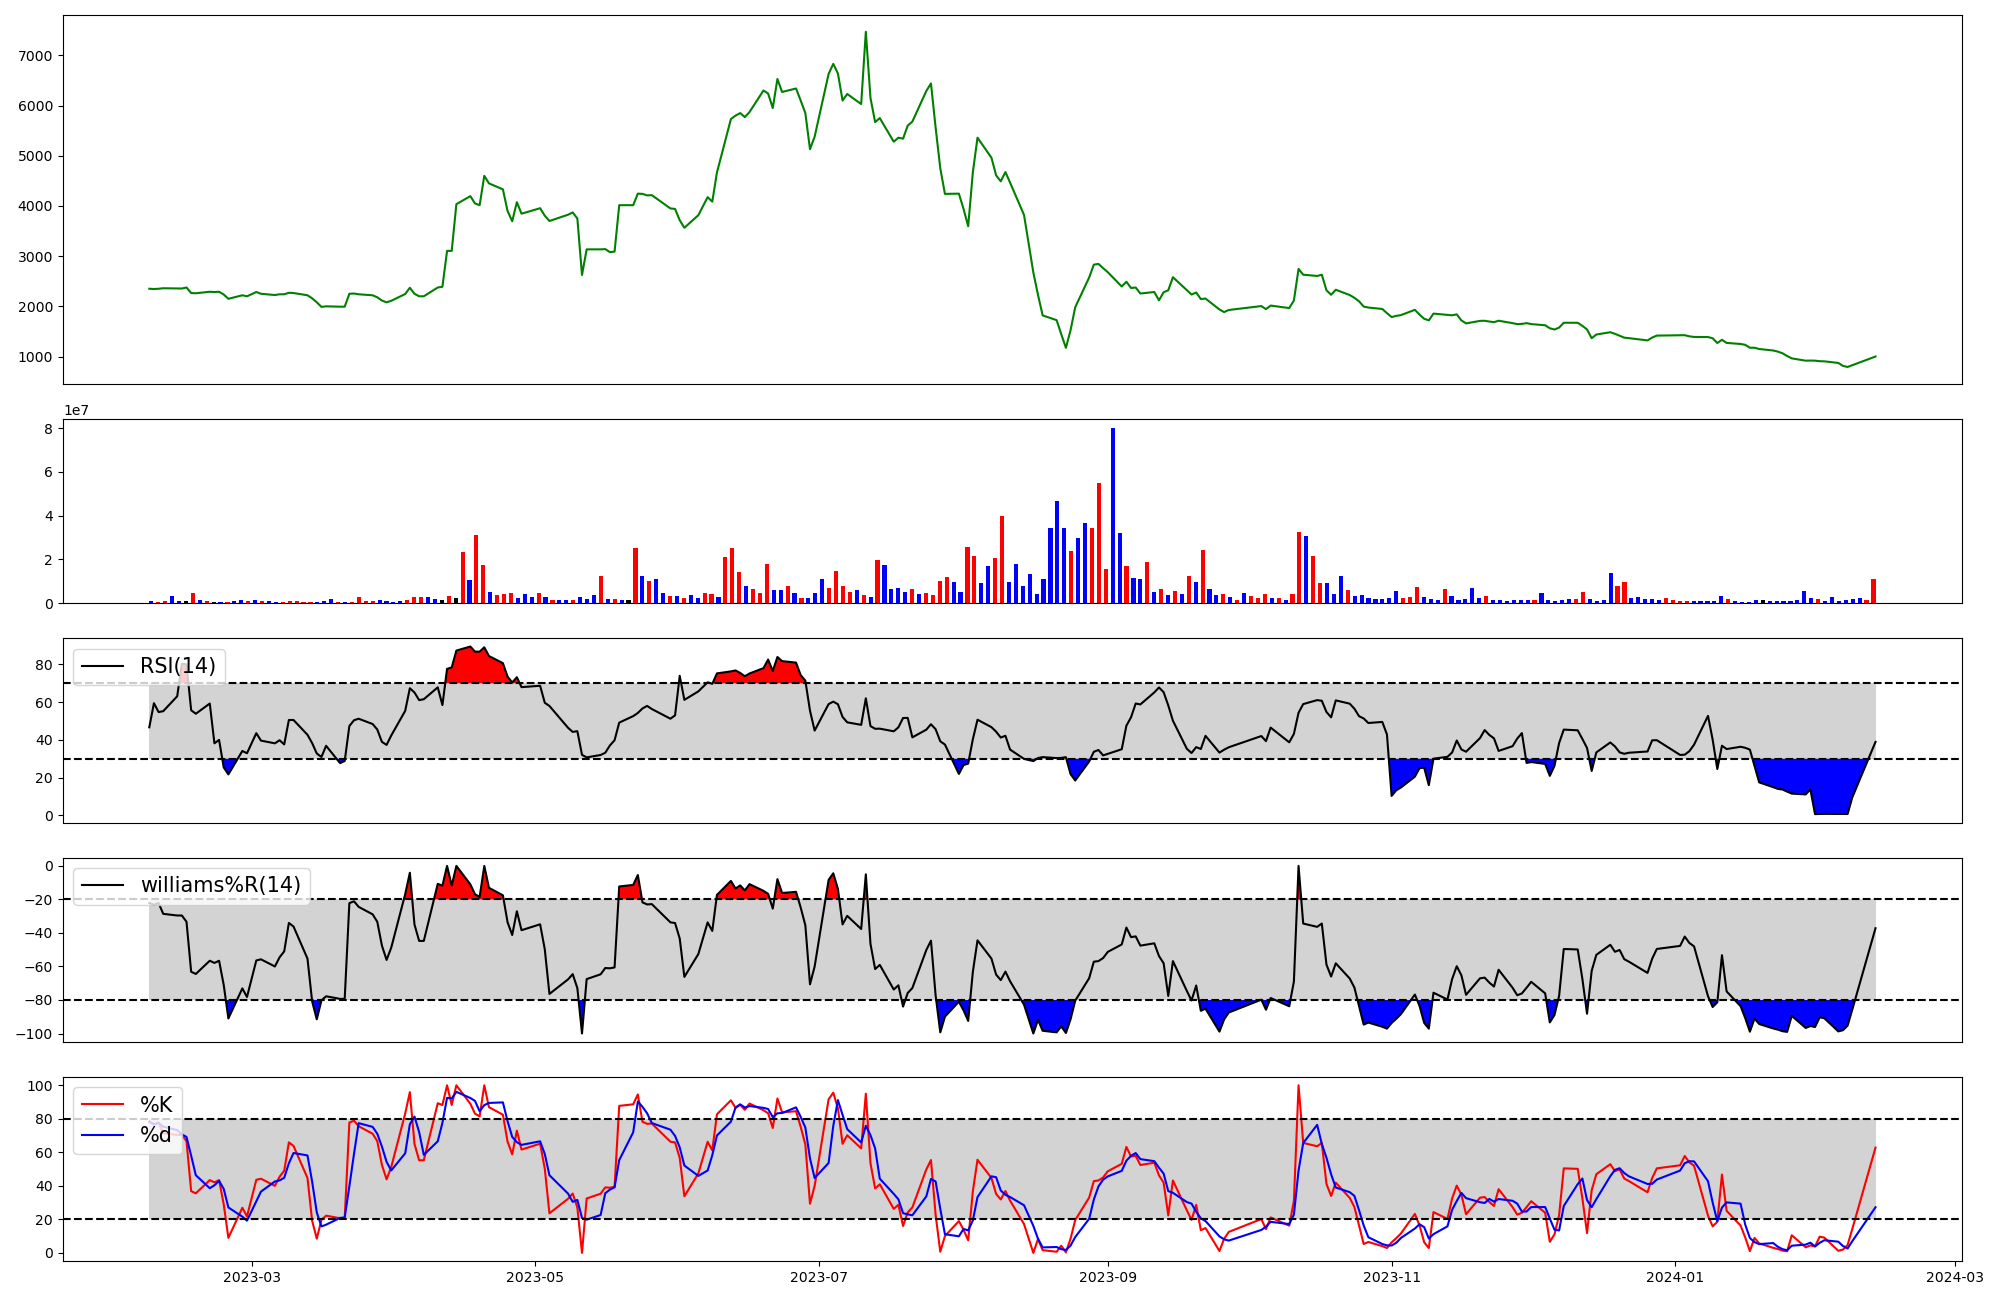Click the 2023-07 date tick label
The width and height of the screenshot is (2000, 1300).
click(x=819, y=1277)
